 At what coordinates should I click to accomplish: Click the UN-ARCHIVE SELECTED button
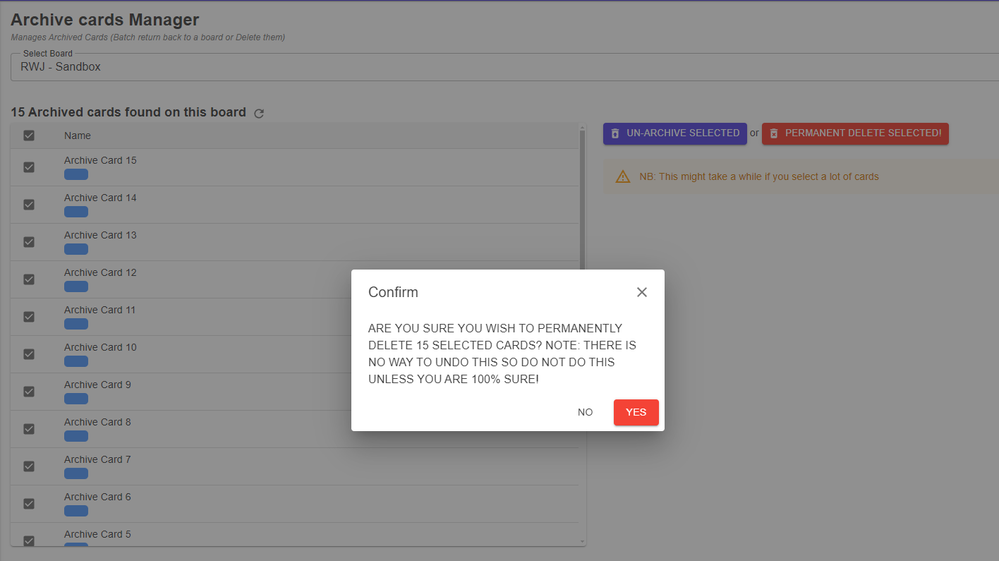675,133
